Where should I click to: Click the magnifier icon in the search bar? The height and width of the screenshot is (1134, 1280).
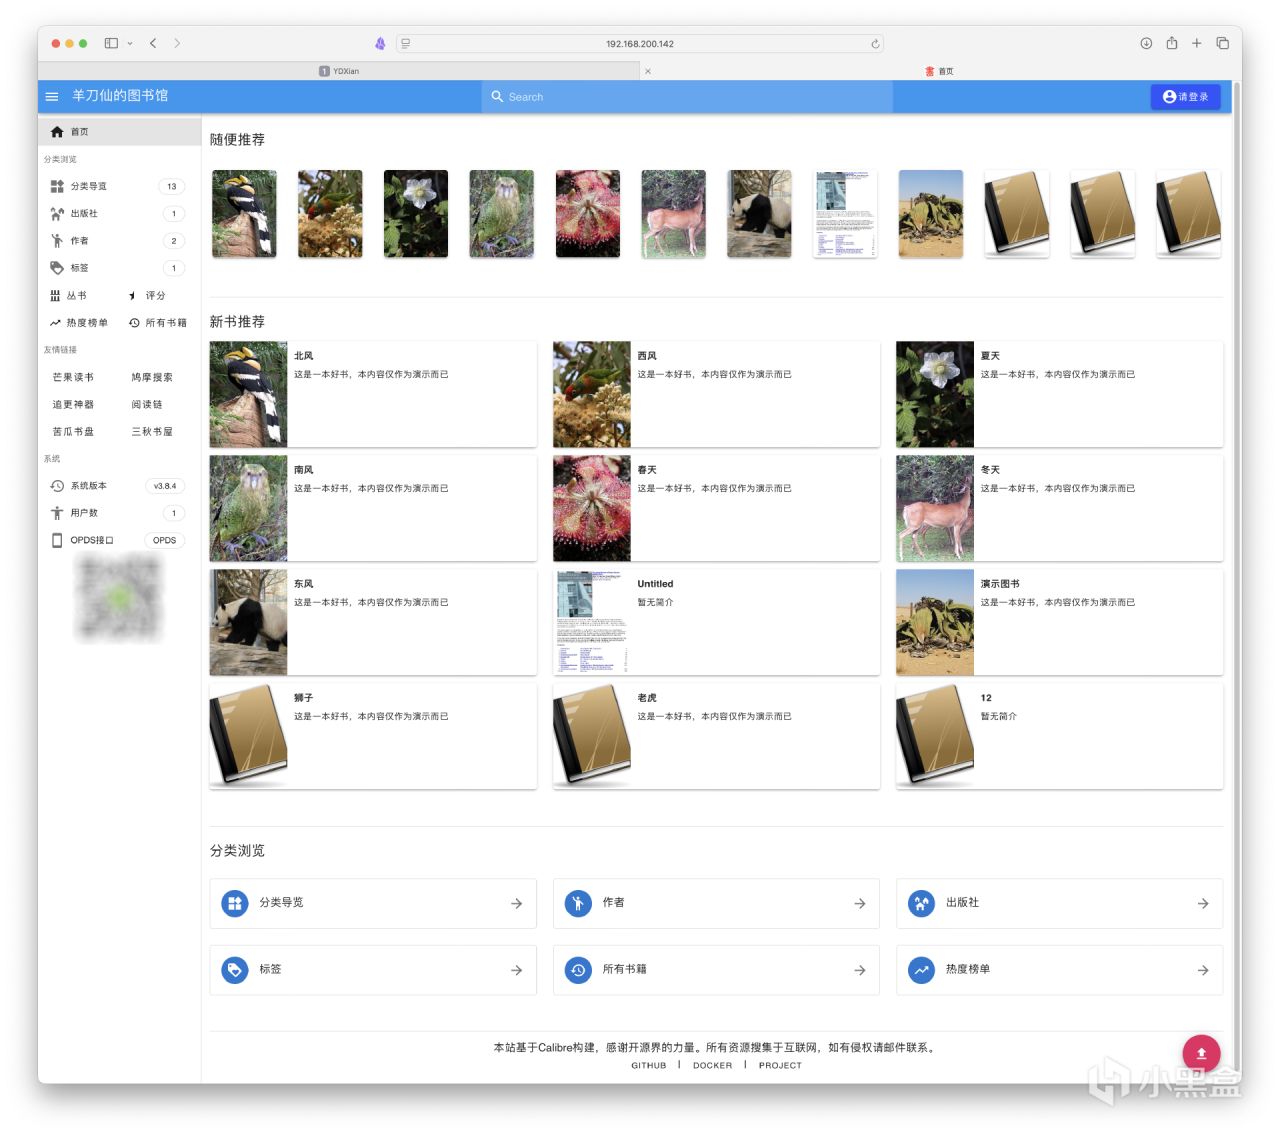[497, 97]
